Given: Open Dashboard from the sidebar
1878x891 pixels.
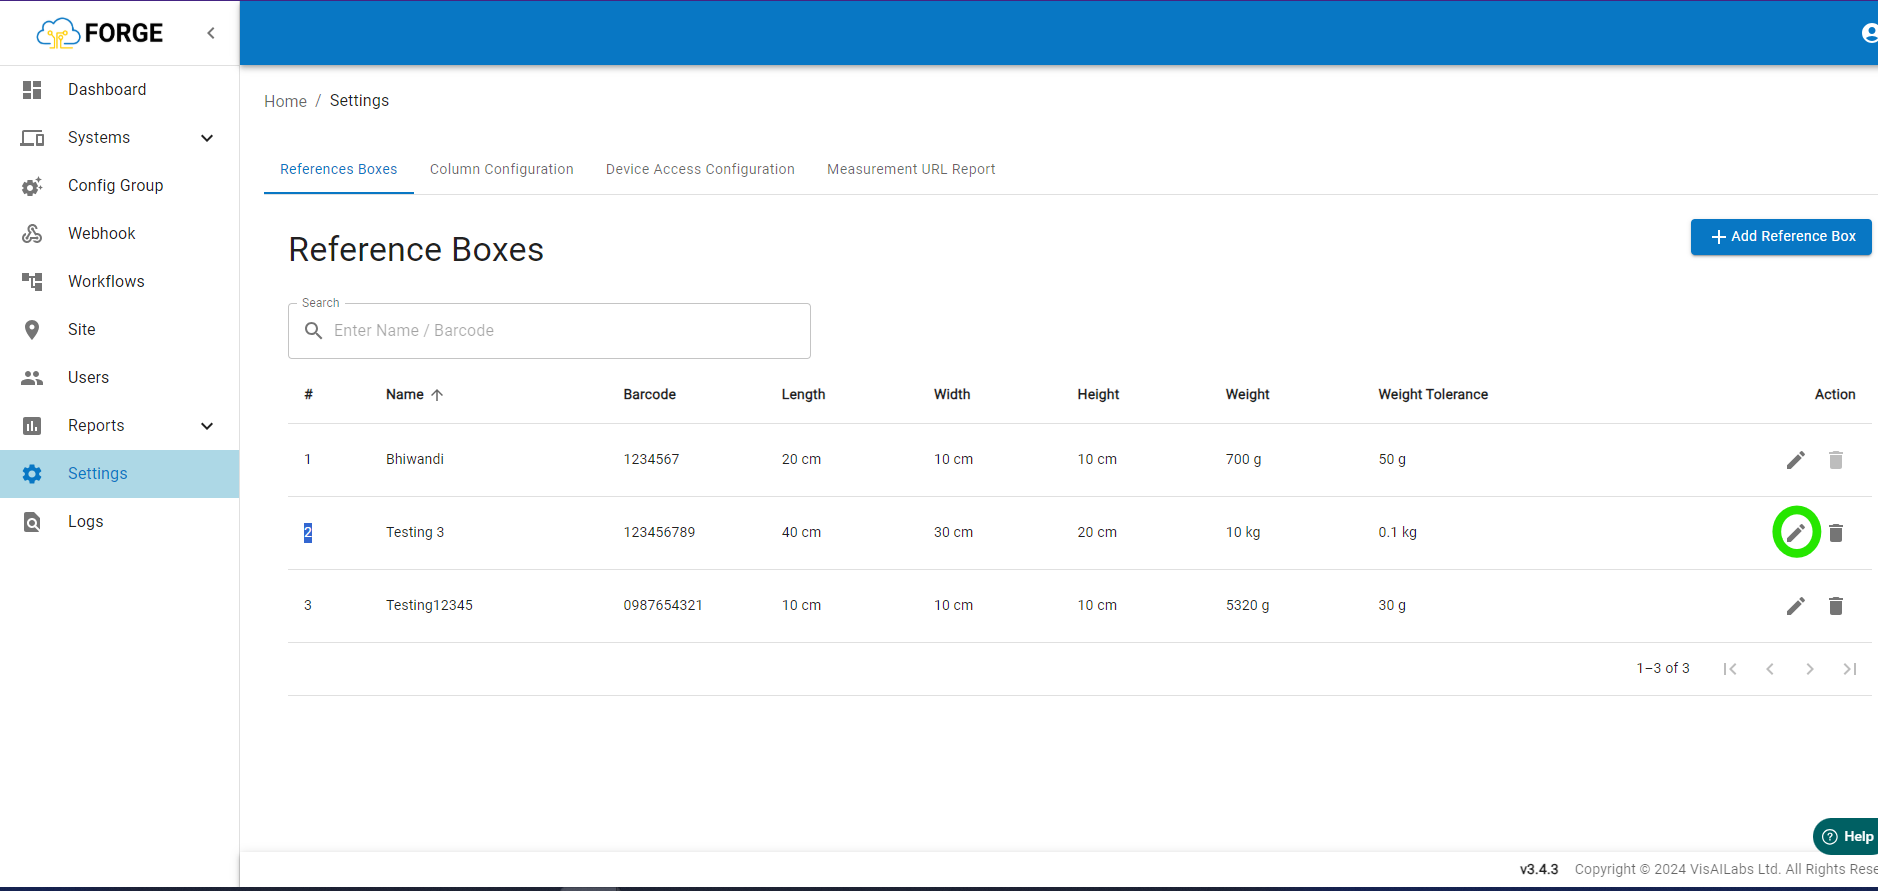Looking at the screenshot, I should point(119,90).
